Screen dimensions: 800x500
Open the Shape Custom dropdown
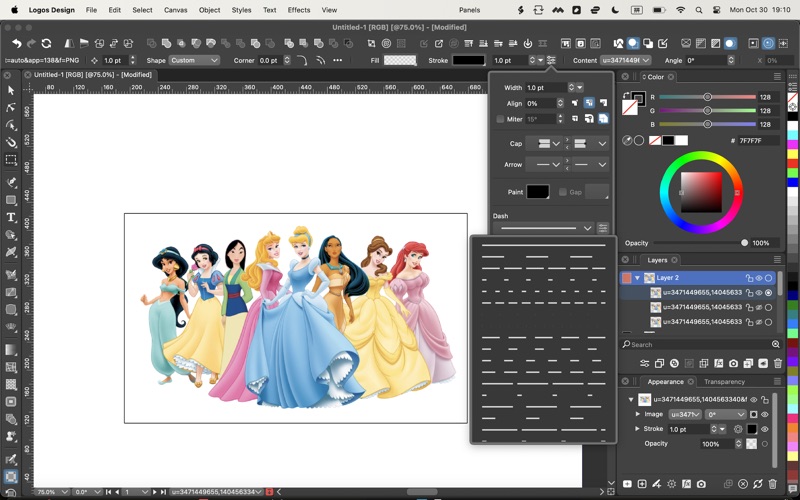point(194,60)
